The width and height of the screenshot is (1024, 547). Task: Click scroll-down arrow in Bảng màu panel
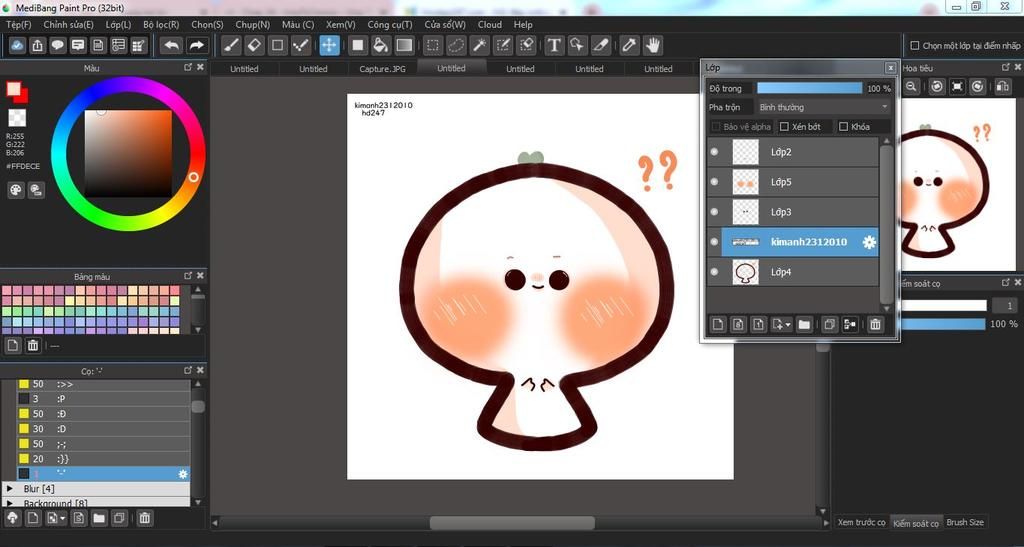tap(198, 330)
